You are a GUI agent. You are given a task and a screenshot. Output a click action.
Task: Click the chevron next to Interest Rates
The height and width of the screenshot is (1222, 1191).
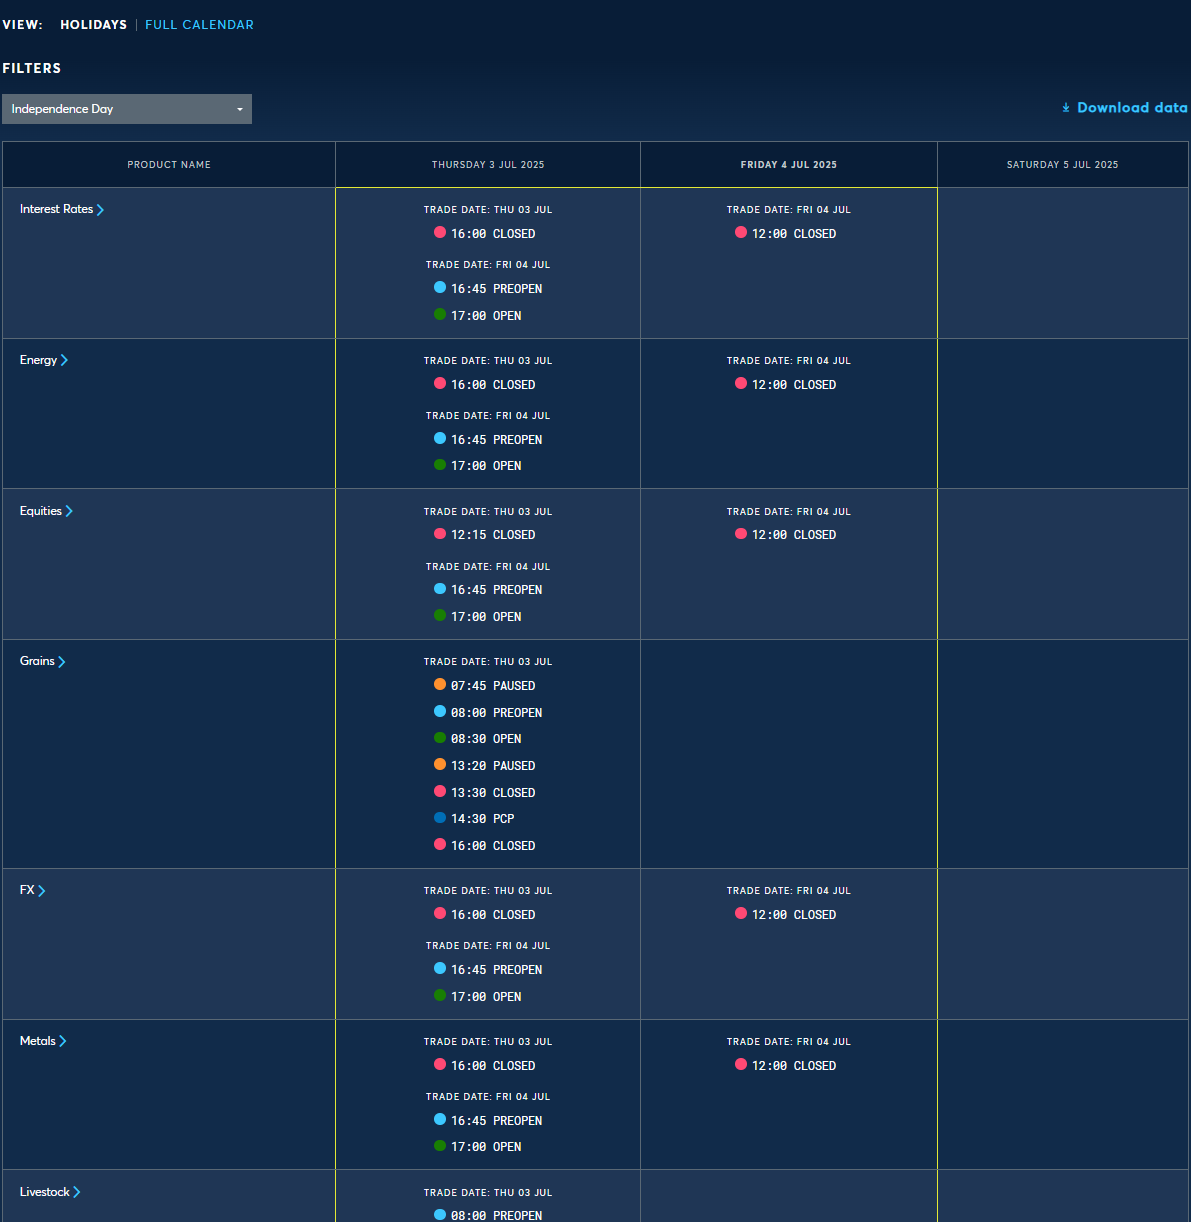tap(100, 209)
